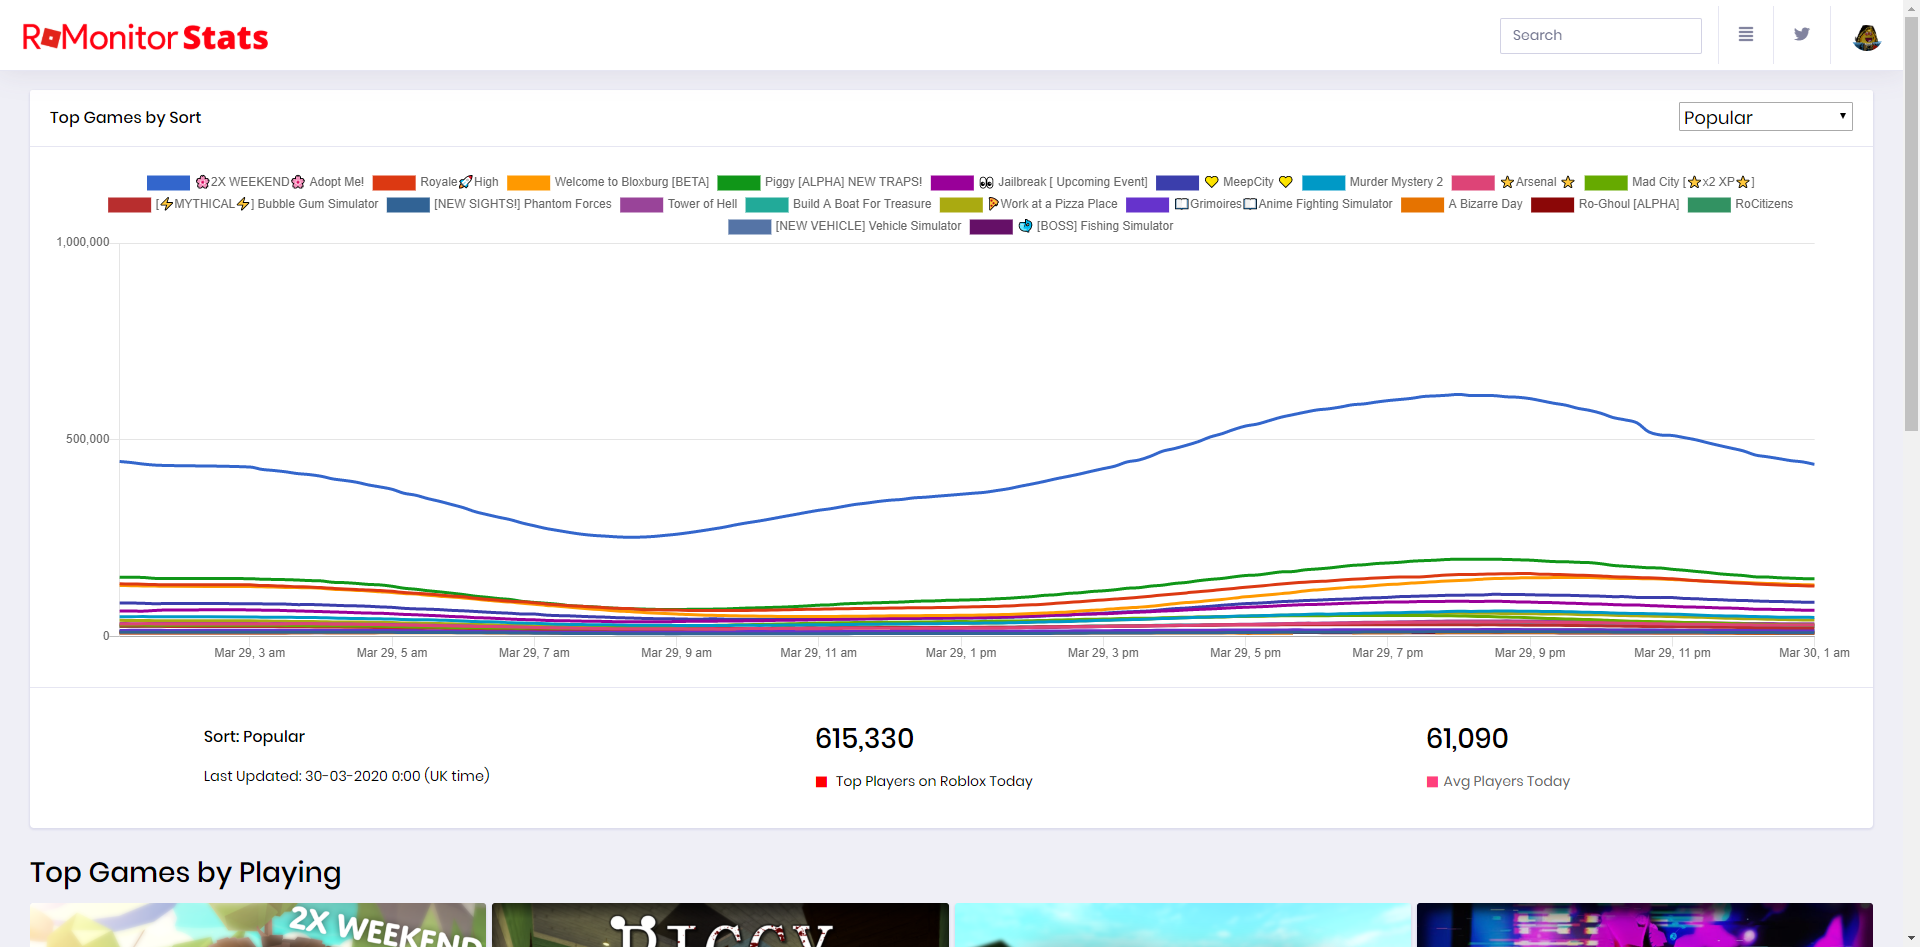Toggle the RoCitizens legend swatch
This screenshot has width=1920, height=947.
click(1709, 205)
